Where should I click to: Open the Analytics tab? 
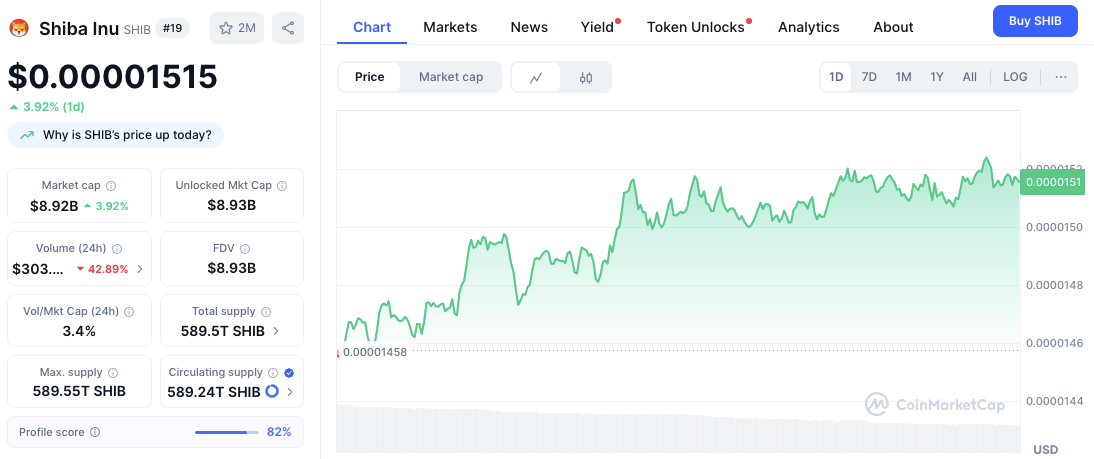[x=809, y=27]
